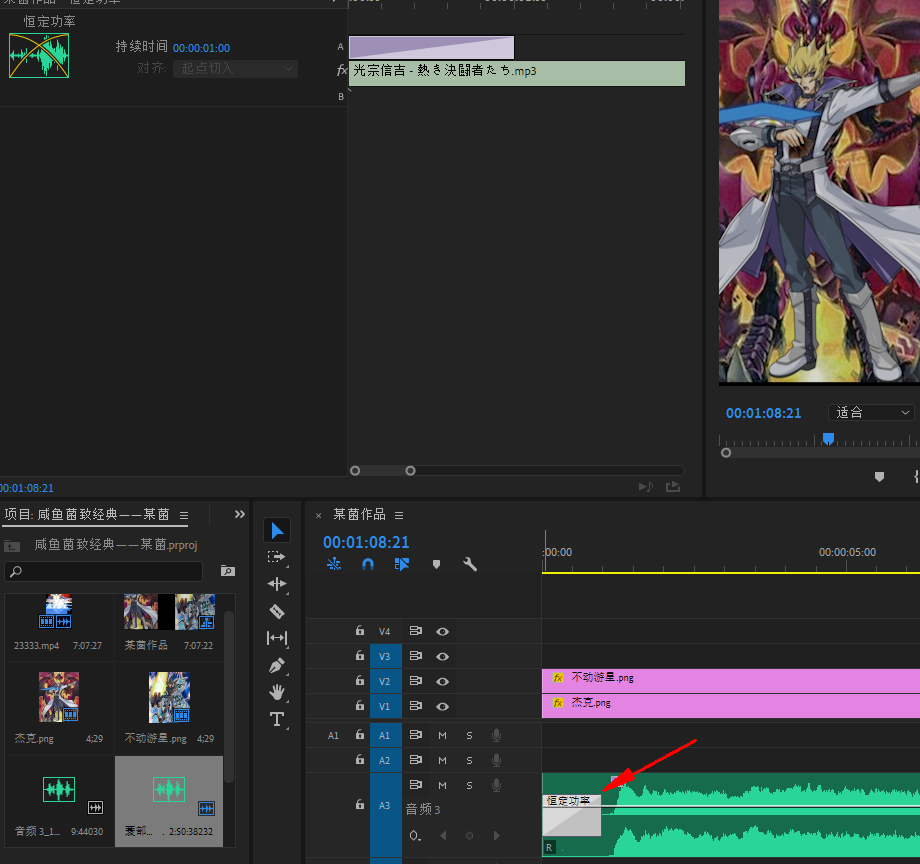
Task: Hide V3 track output eye
Action: point(442,656)
